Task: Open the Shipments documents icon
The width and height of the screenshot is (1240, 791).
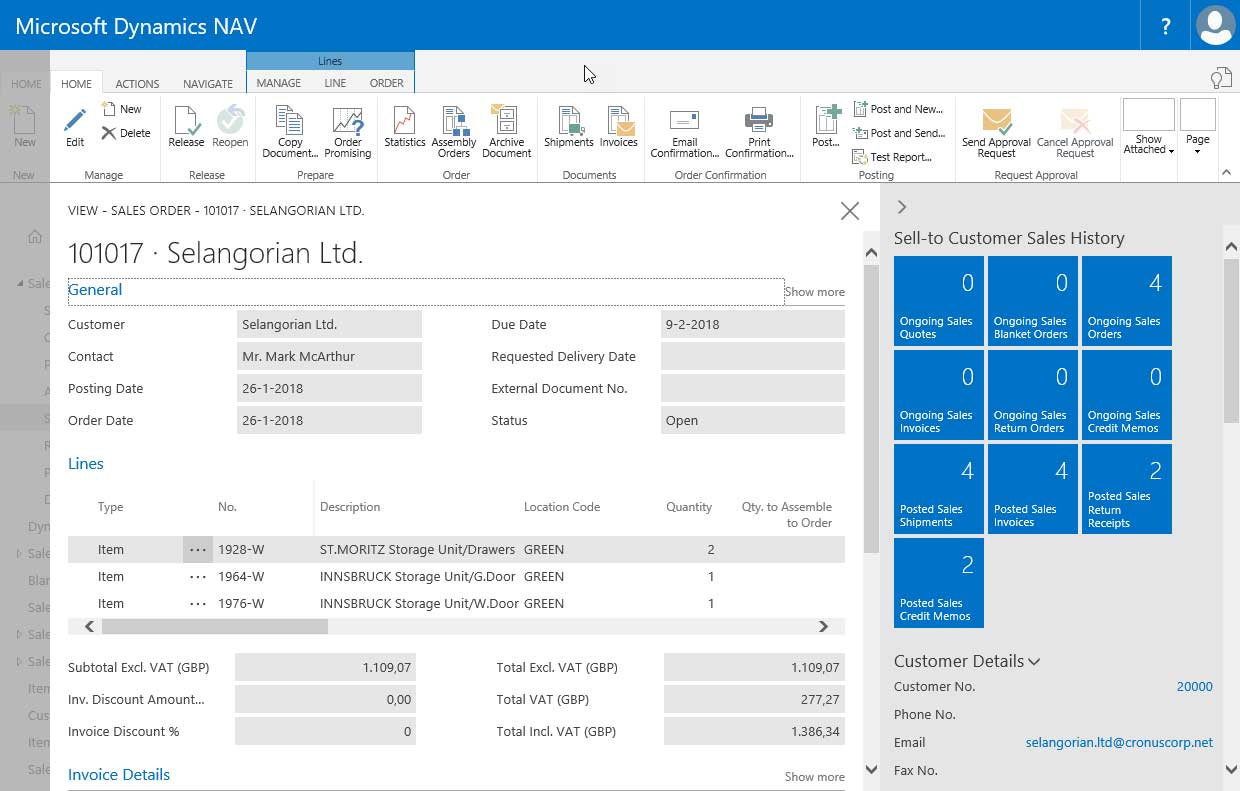Action: (x=568, y=127)
